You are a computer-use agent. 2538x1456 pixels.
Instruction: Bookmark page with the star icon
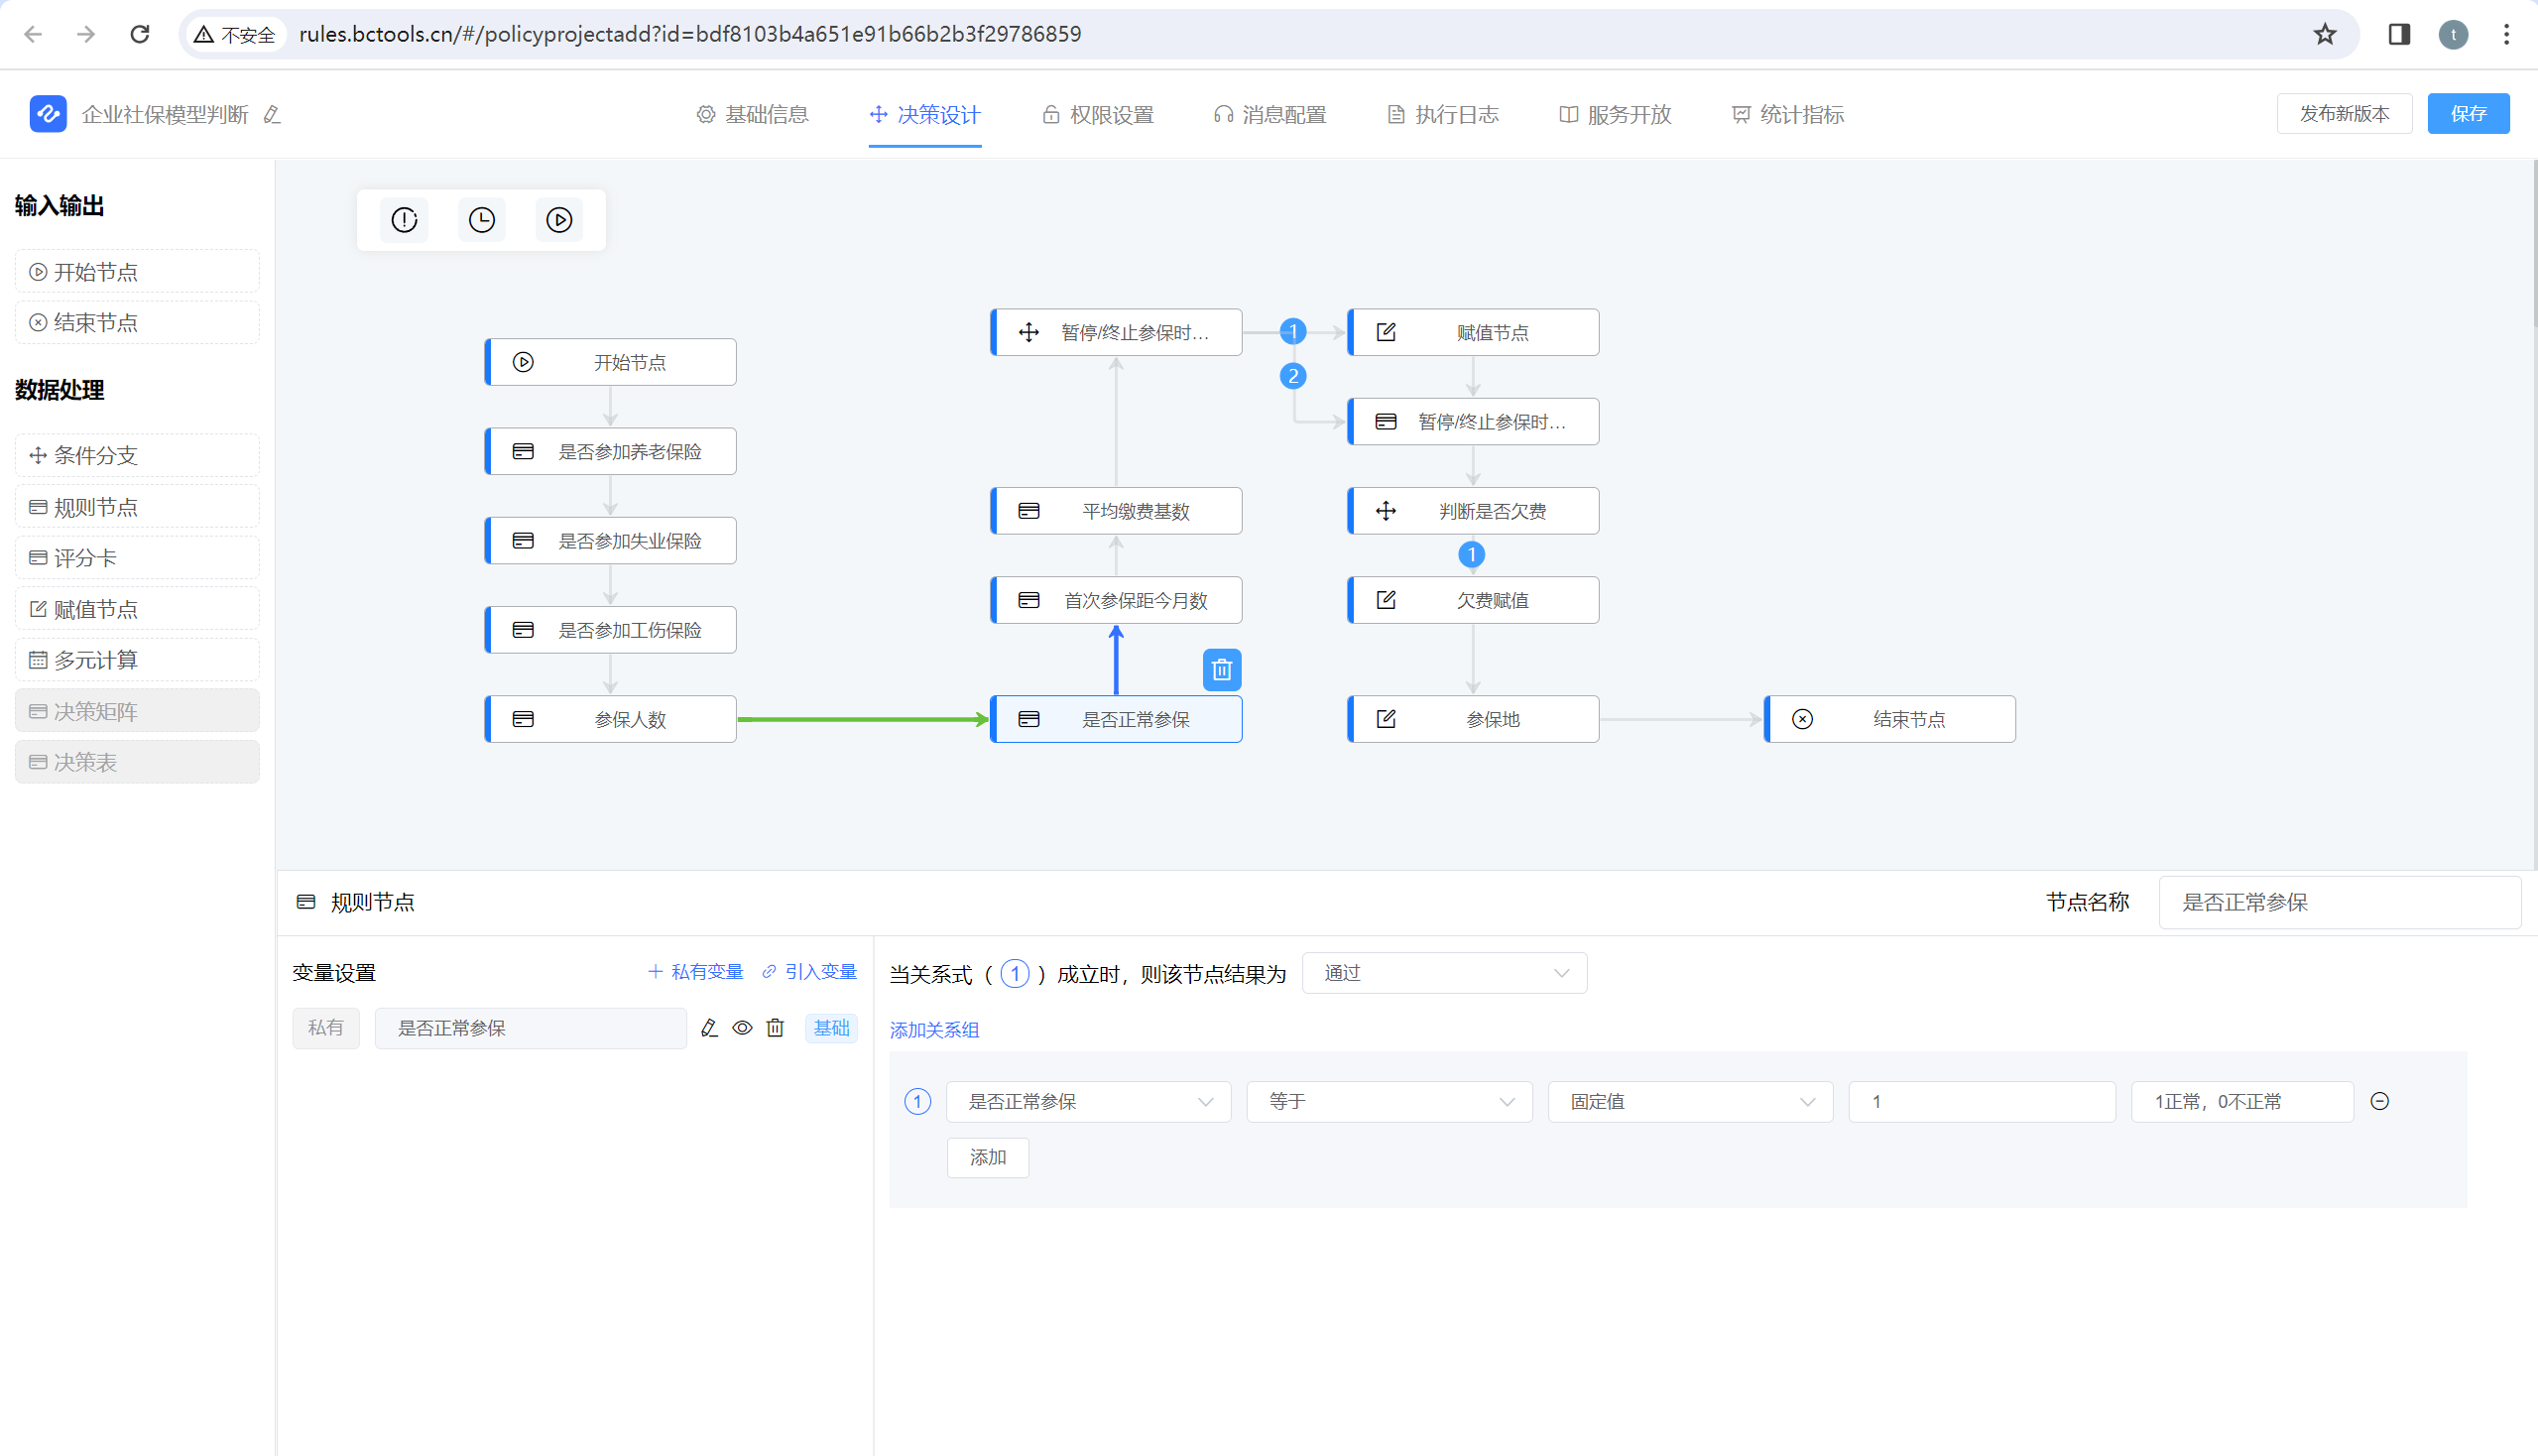pyautogui.click(x=2324, y=34)
